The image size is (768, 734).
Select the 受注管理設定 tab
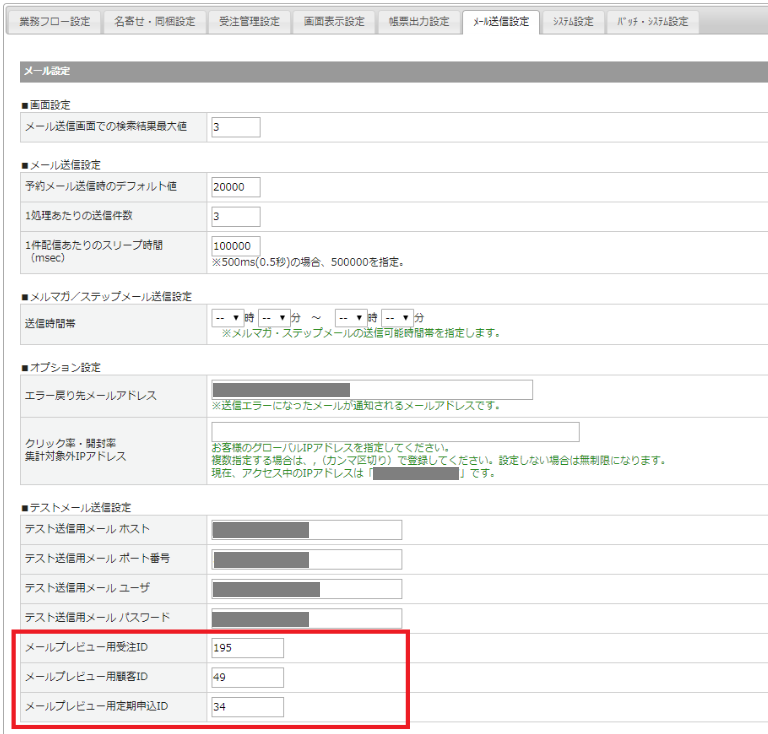coord(249,22)
